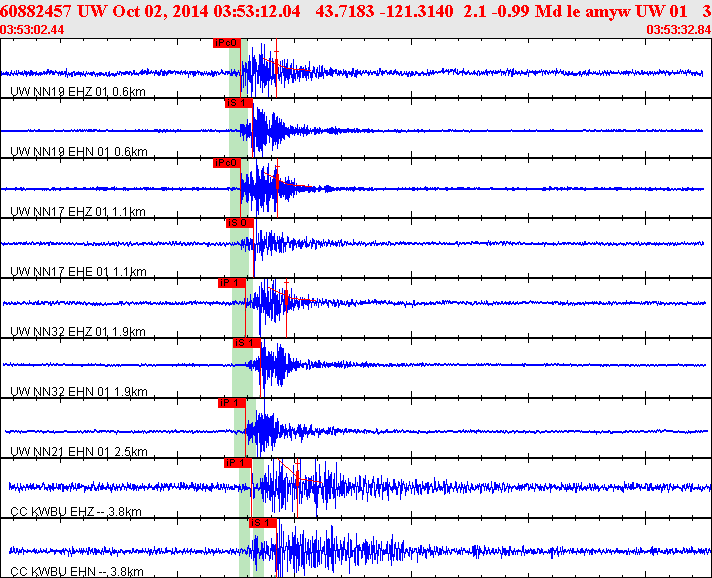712x578 pixels.
Task: Click the origin date Oct 02, 2014 in header
Action: pyautogui.click(x=161, y=11)
